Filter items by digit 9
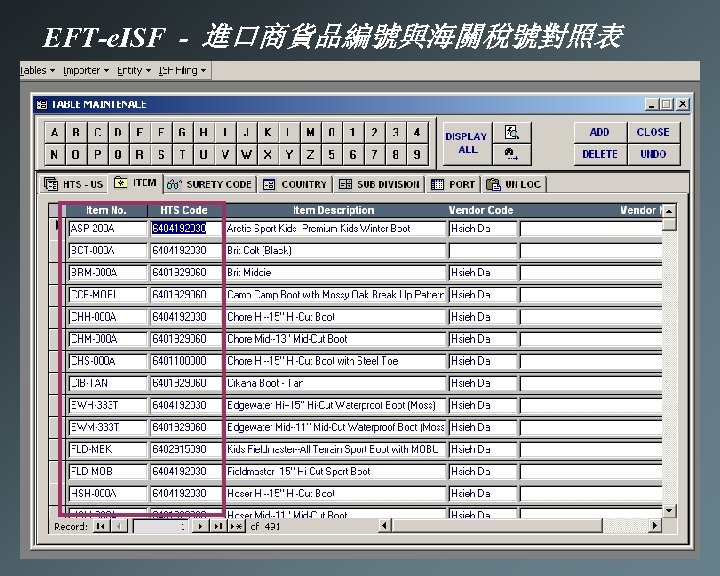Viewport: 720px width, 576px height. [x=417, y=155]
